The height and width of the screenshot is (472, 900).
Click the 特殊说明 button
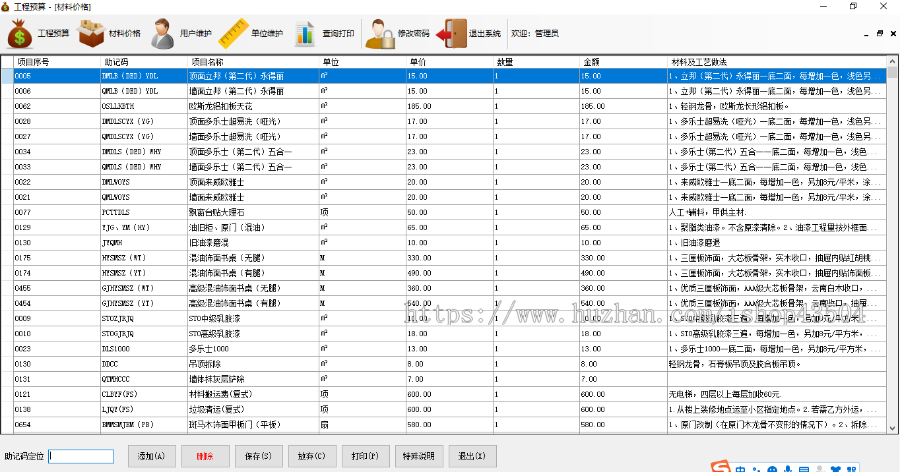(x=418, y=456)
